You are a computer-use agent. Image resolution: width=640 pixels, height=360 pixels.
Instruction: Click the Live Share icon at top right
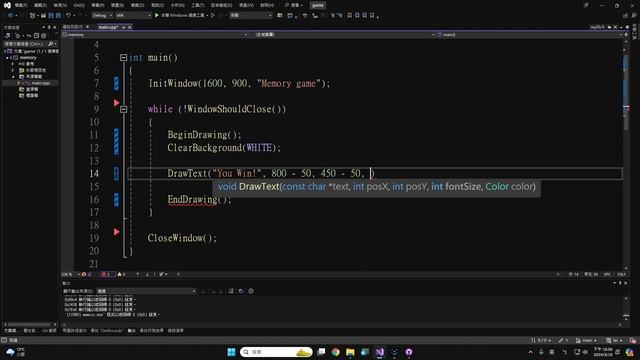pos(626,16)
